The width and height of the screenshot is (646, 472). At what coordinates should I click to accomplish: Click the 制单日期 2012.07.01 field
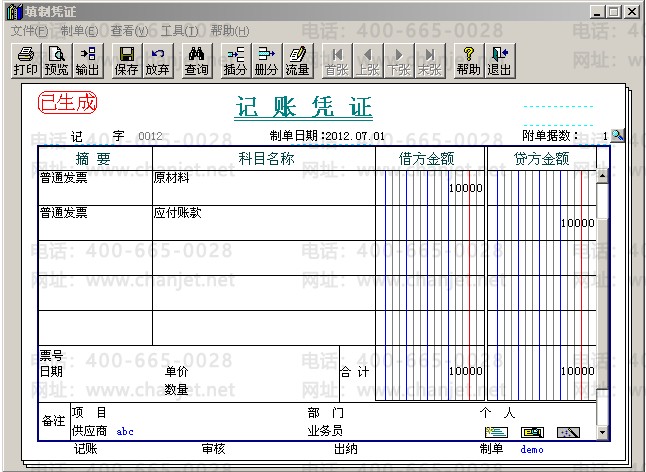pyautogui.click(x=355, y=136)
